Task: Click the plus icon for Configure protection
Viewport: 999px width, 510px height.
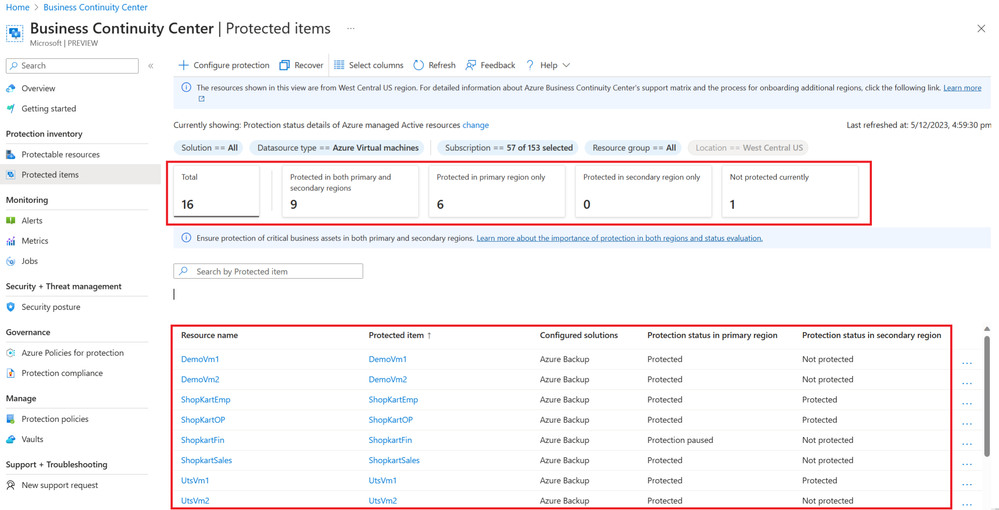Action: [x=183, y=65]
